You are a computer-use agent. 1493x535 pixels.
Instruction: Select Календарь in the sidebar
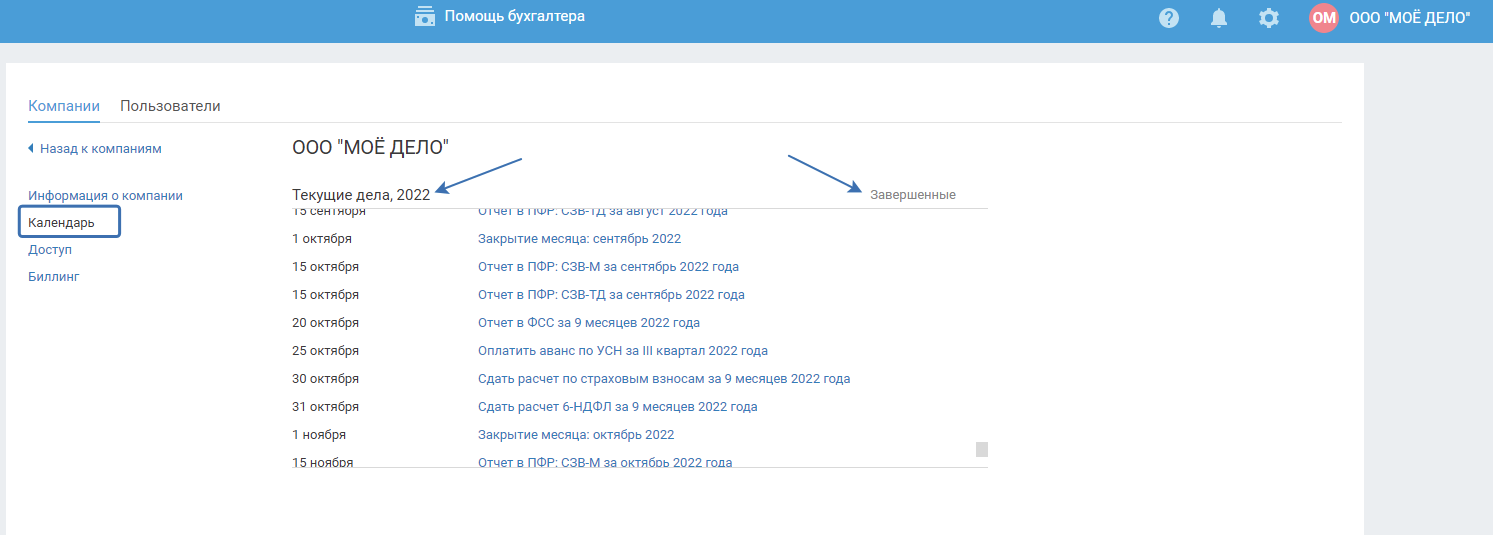click(61, 222)
